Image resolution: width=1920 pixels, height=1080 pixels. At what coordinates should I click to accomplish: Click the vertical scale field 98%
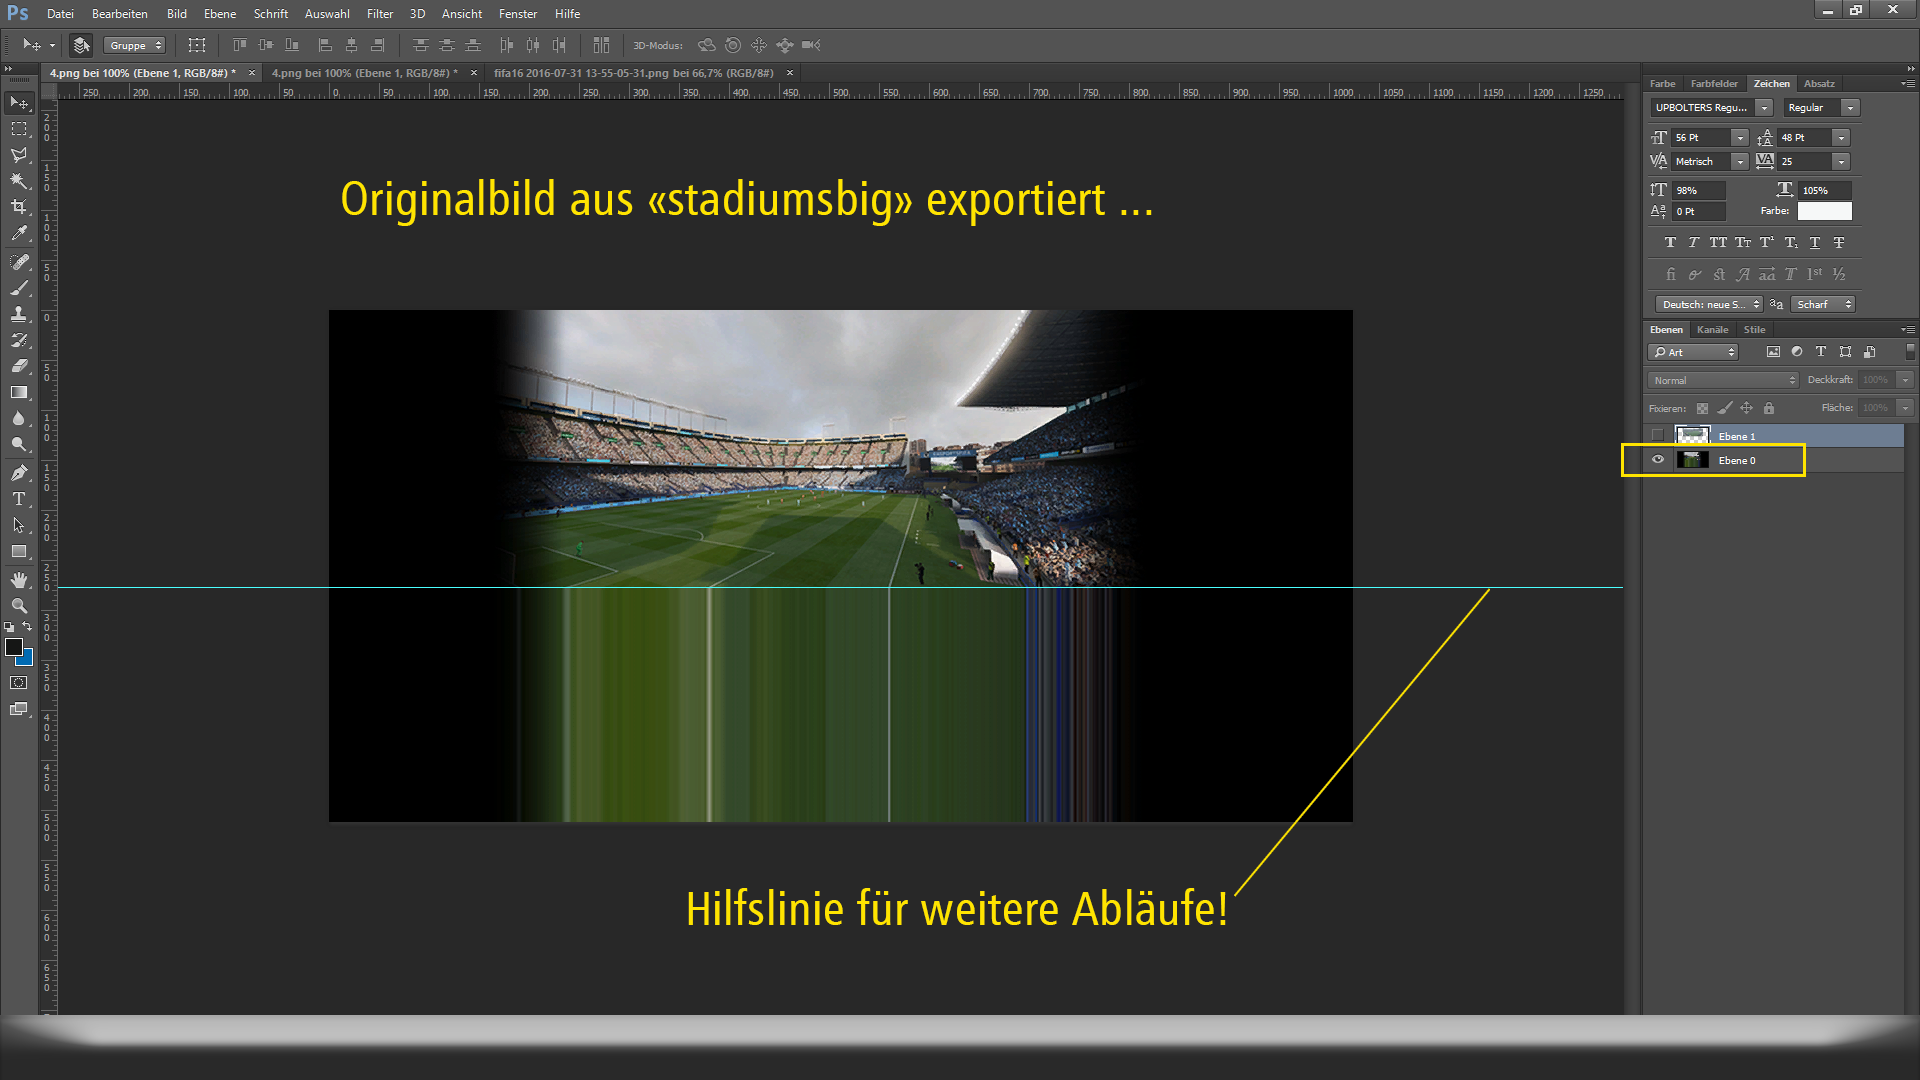1699,191
